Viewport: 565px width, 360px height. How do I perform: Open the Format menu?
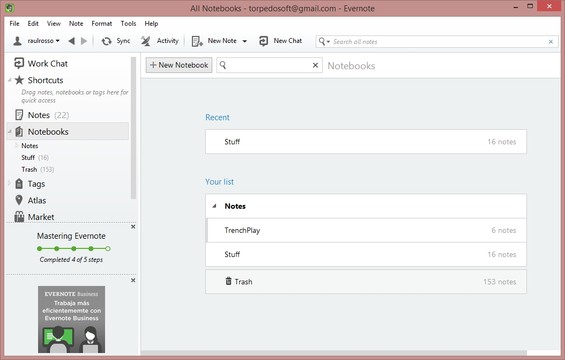point(102,24)
